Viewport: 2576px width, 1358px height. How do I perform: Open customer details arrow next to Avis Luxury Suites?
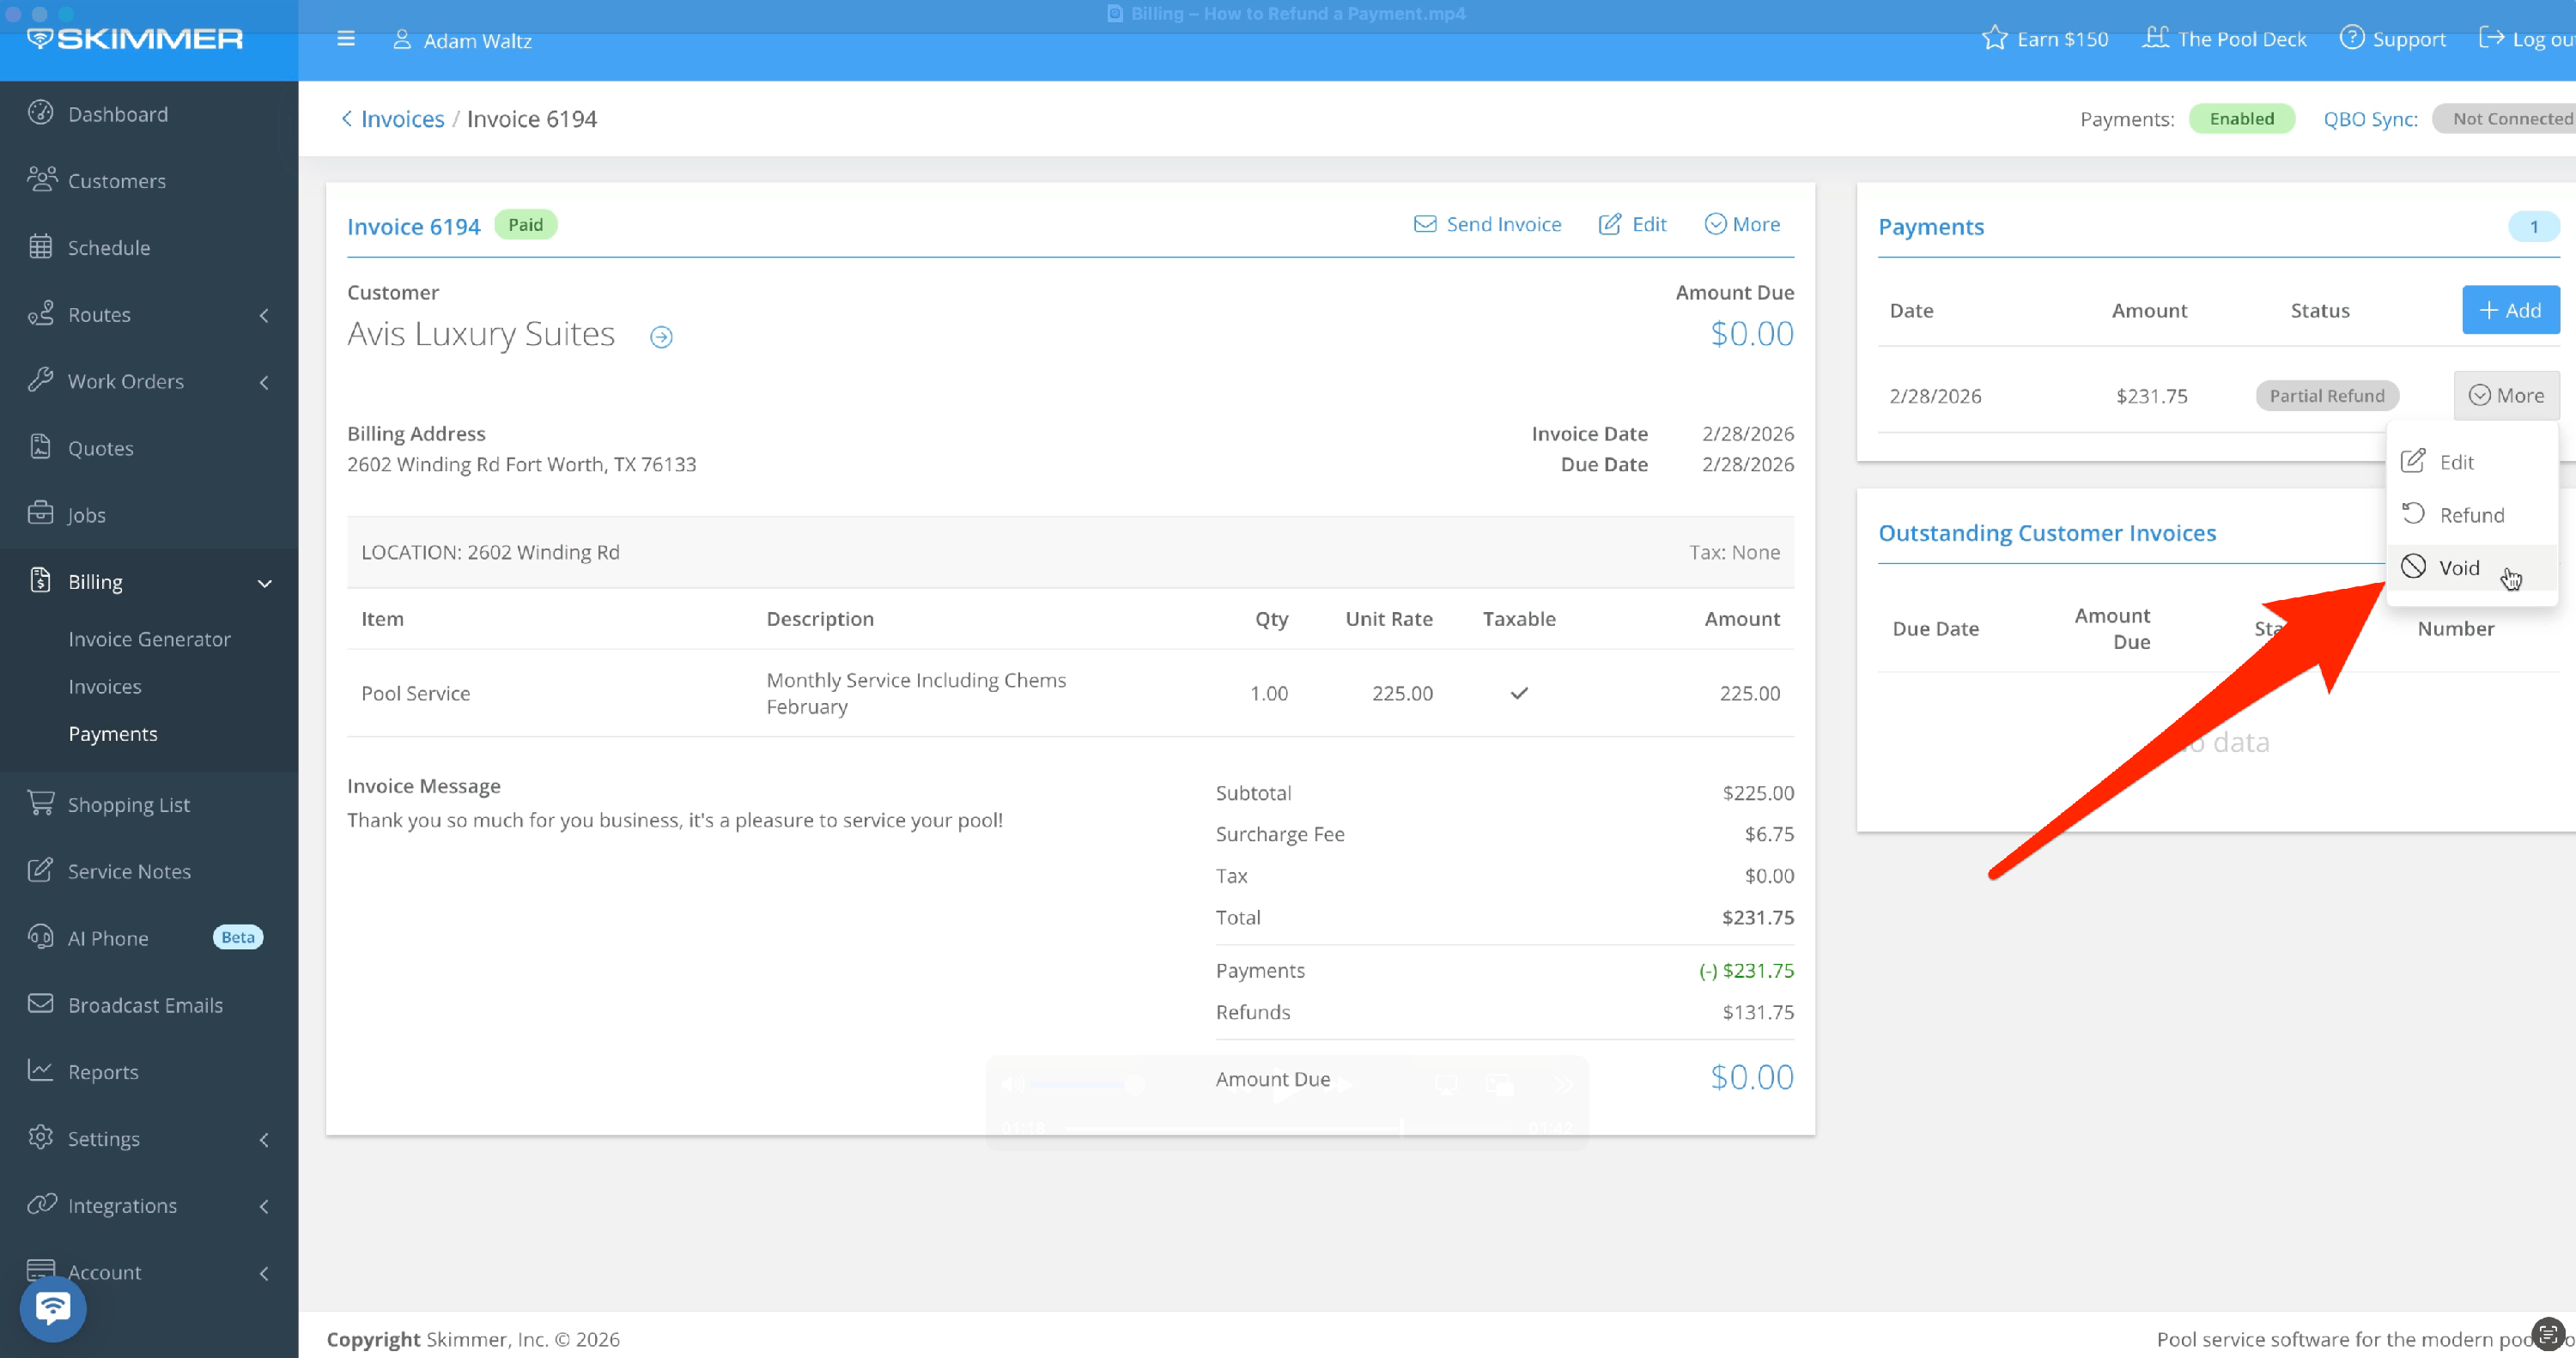(x=661, y=337)
